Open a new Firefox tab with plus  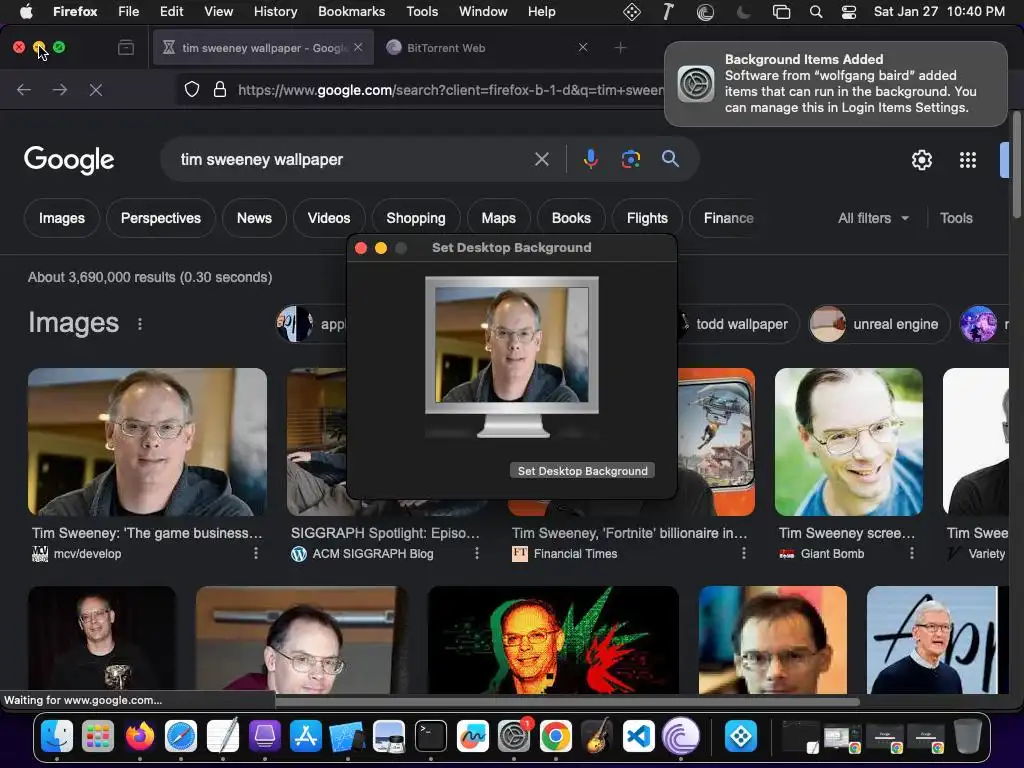(x=620, y=48)
